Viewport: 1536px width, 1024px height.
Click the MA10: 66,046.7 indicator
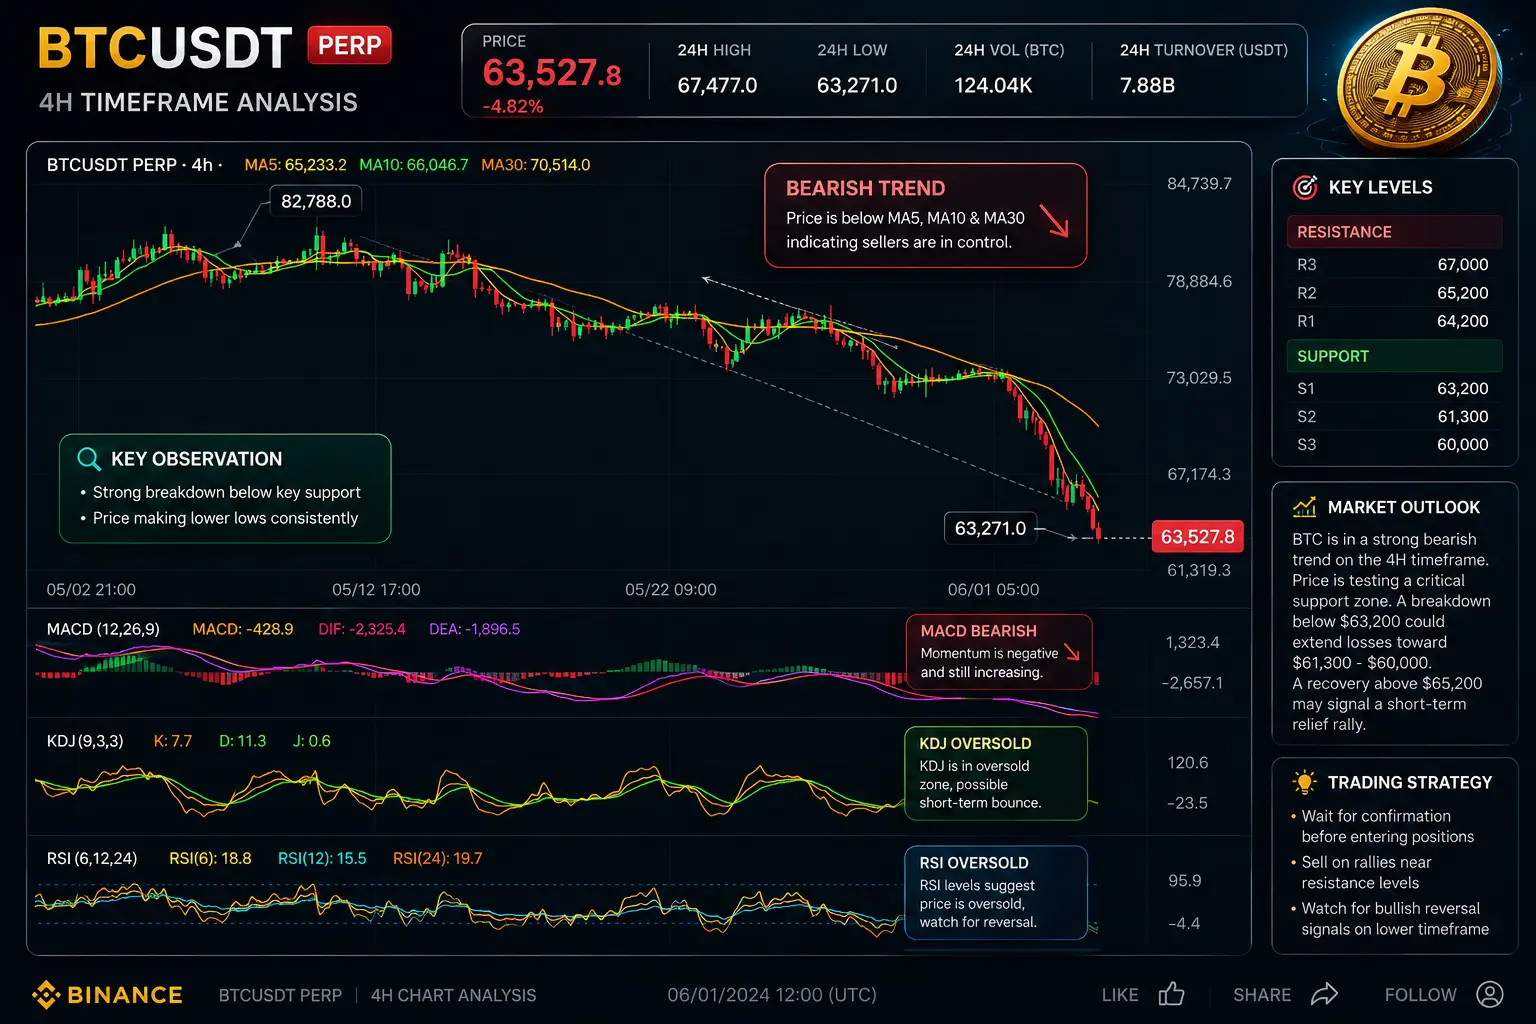[413, 165]
